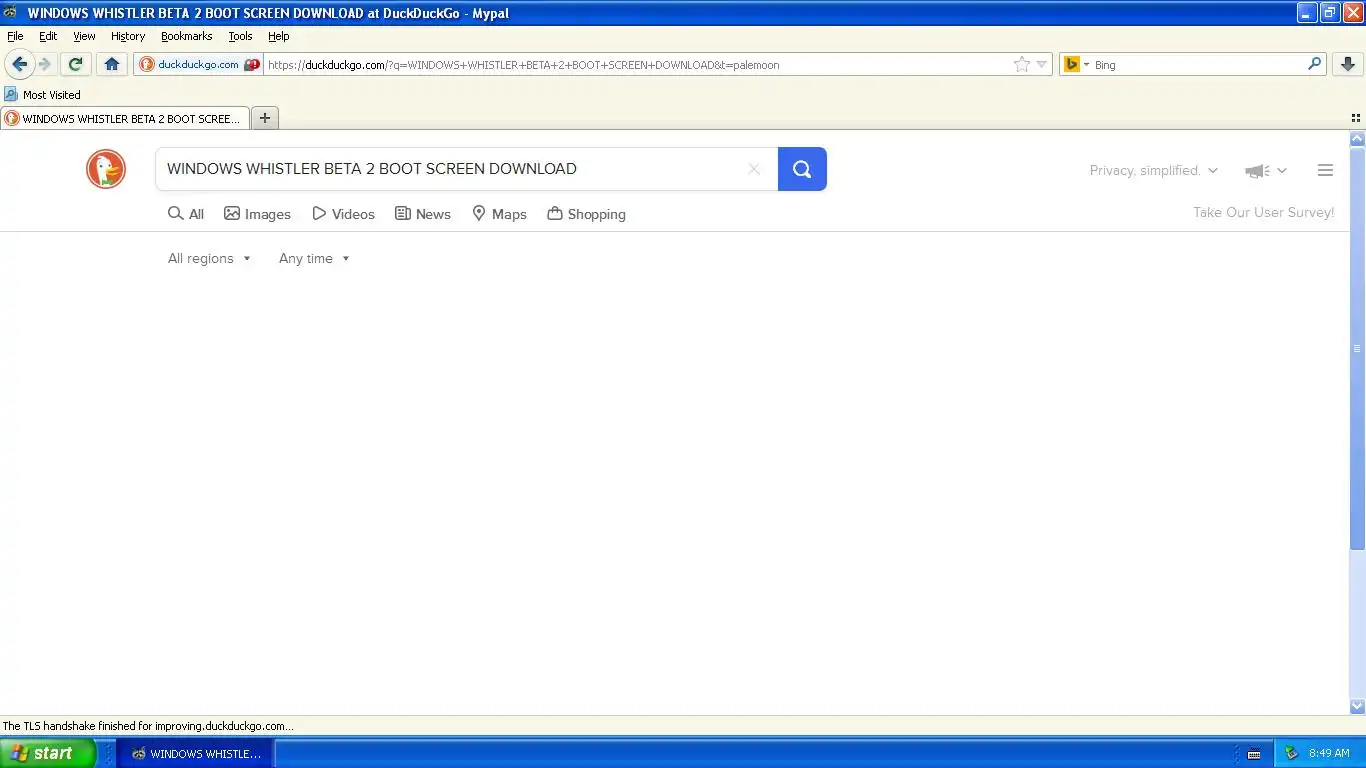Click the blue DuckDuckGo search button
Viewport: 1366px width, 768px height.
802,169
